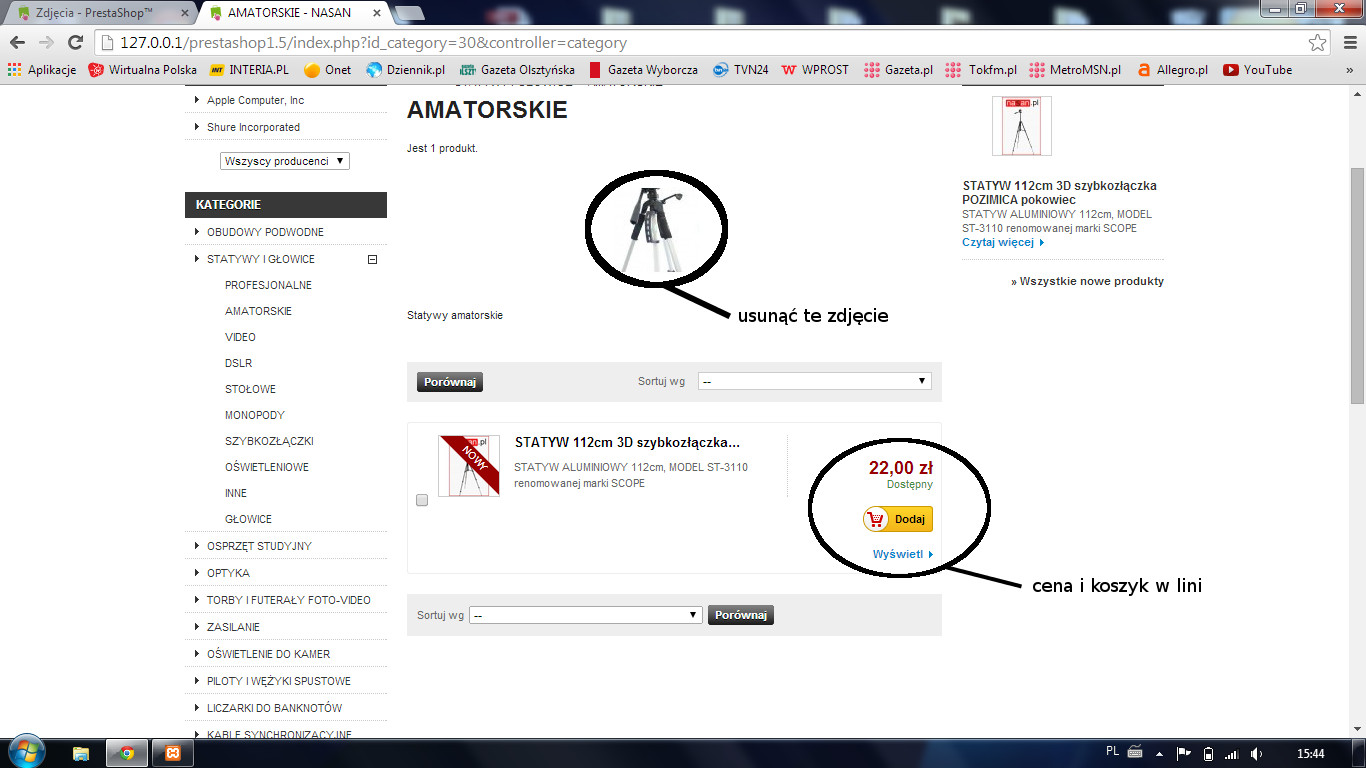
Task: Open the OŚWIETLENIE DO KAMER category
Action: (268, 654)
